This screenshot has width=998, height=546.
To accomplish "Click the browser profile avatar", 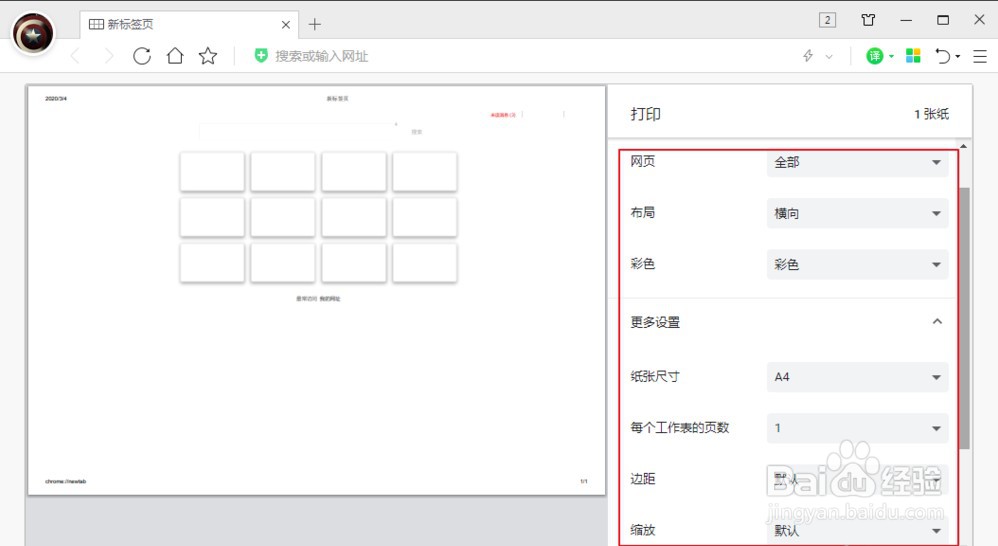I will 33,34.
